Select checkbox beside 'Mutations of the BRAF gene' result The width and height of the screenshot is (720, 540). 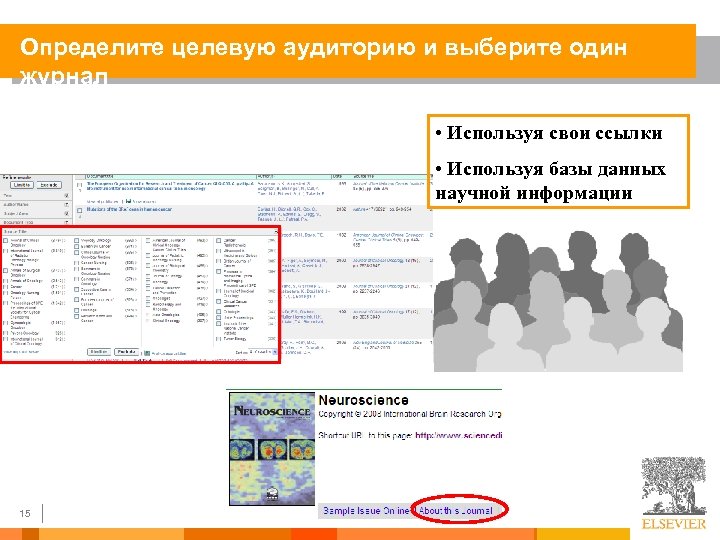[79, 211]
